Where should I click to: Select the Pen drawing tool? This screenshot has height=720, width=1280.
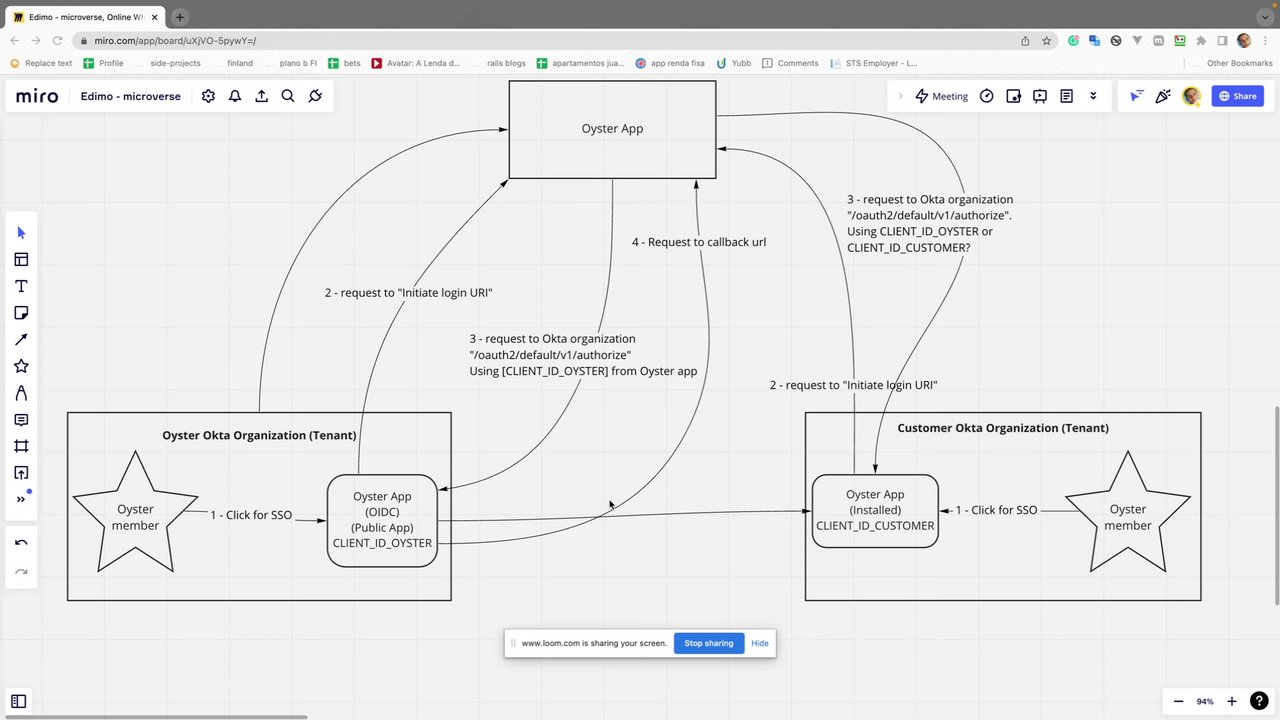click(x=21, y=393)
